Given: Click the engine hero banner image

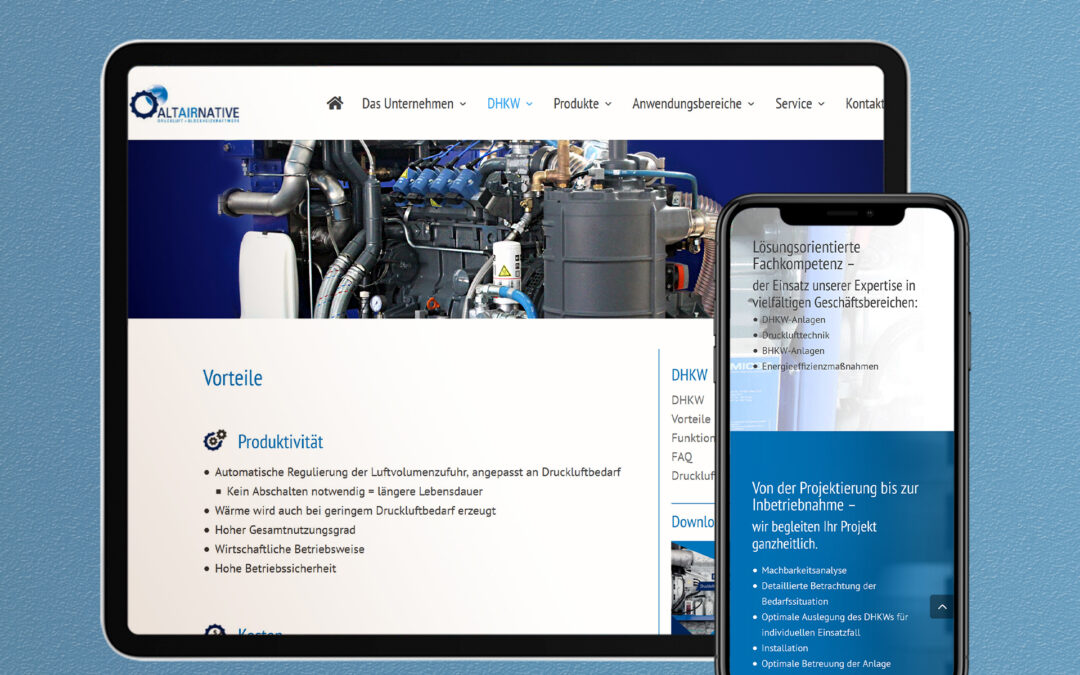Looking at the screenshot, I should pos(420,229).
